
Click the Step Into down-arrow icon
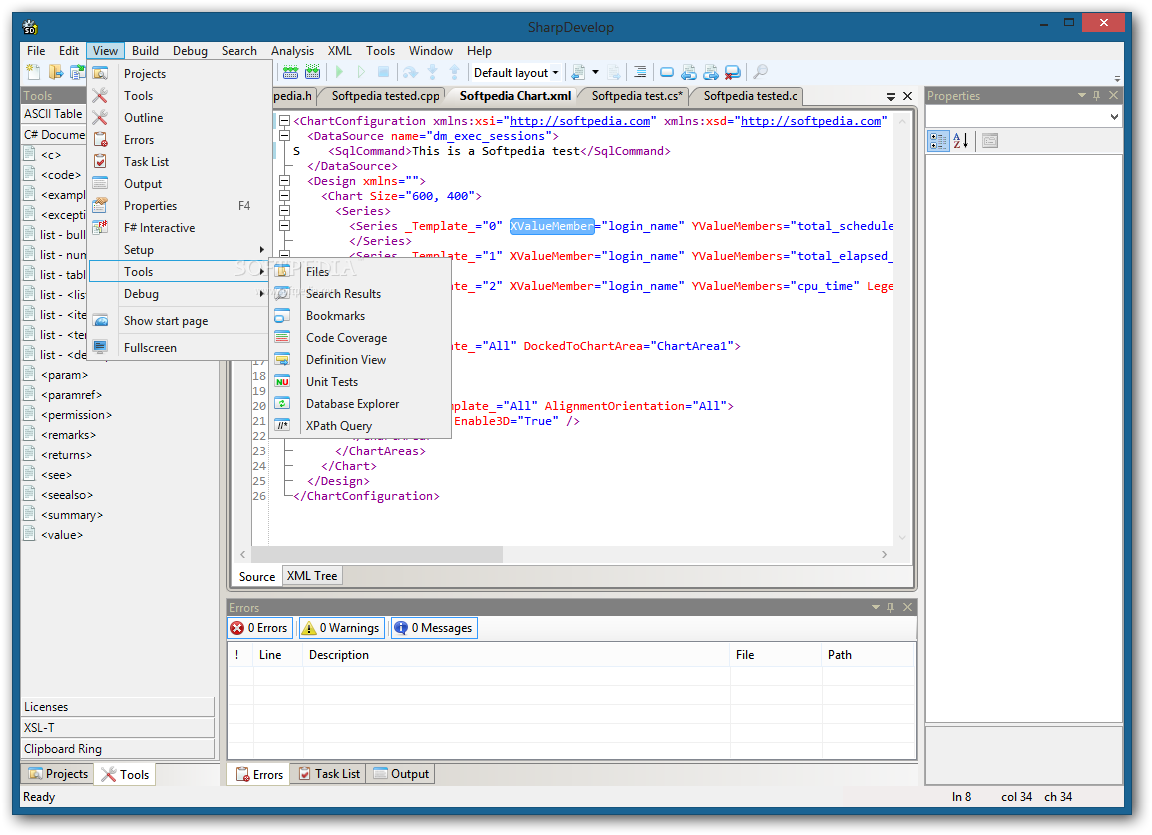coord(433,72)
